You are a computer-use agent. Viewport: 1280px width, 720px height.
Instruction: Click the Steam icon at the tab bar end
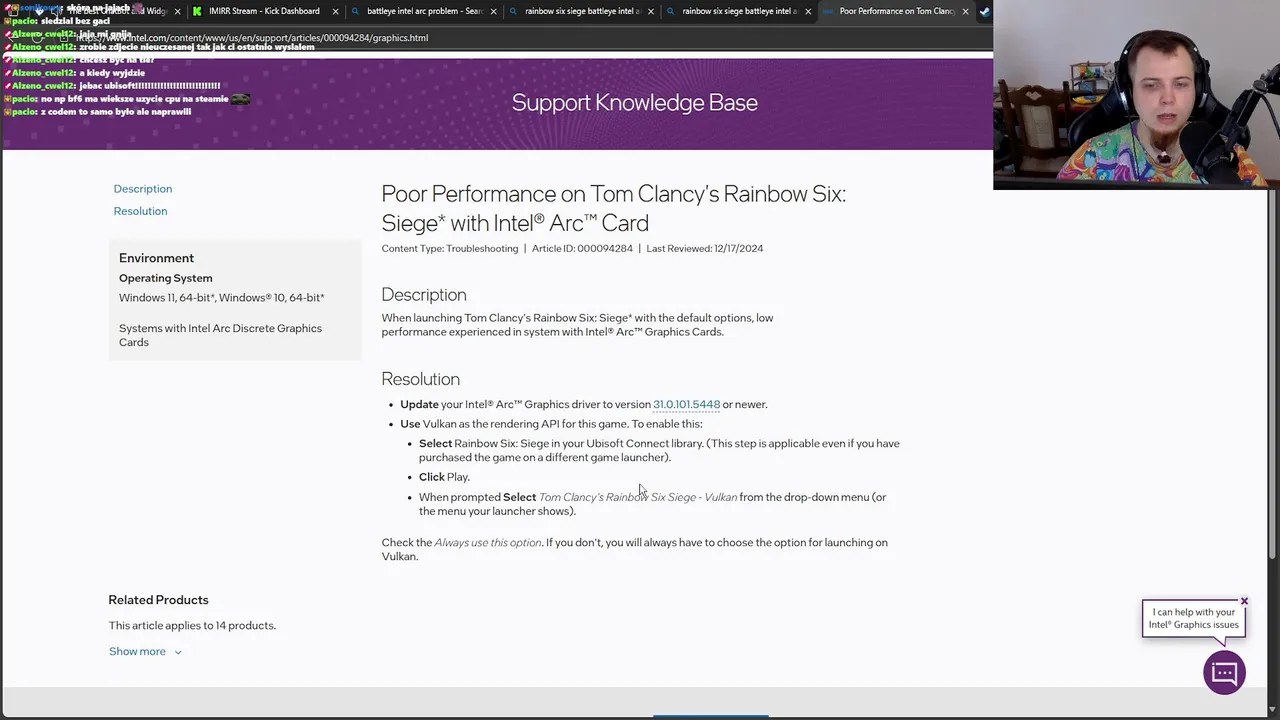tap(985, 11)
